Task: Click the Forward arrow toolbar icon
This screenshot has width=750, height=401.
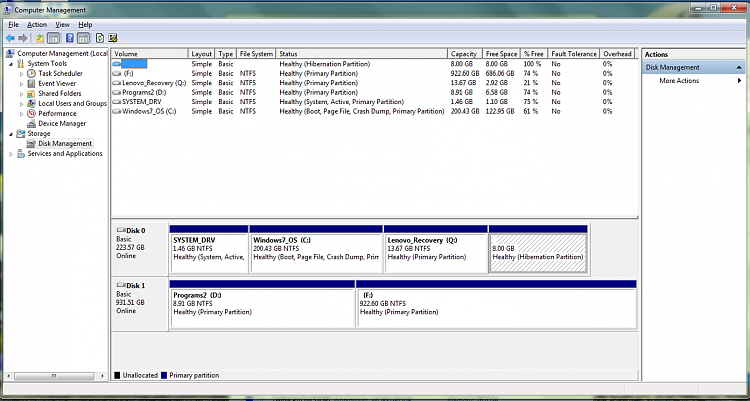Action: coord(22,38)
